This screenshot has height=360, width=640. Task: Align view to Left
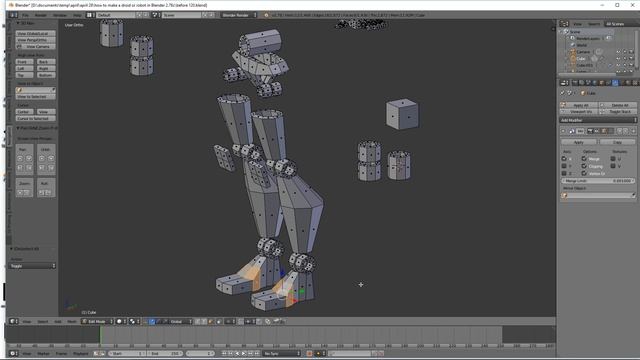tap(24, 69)
